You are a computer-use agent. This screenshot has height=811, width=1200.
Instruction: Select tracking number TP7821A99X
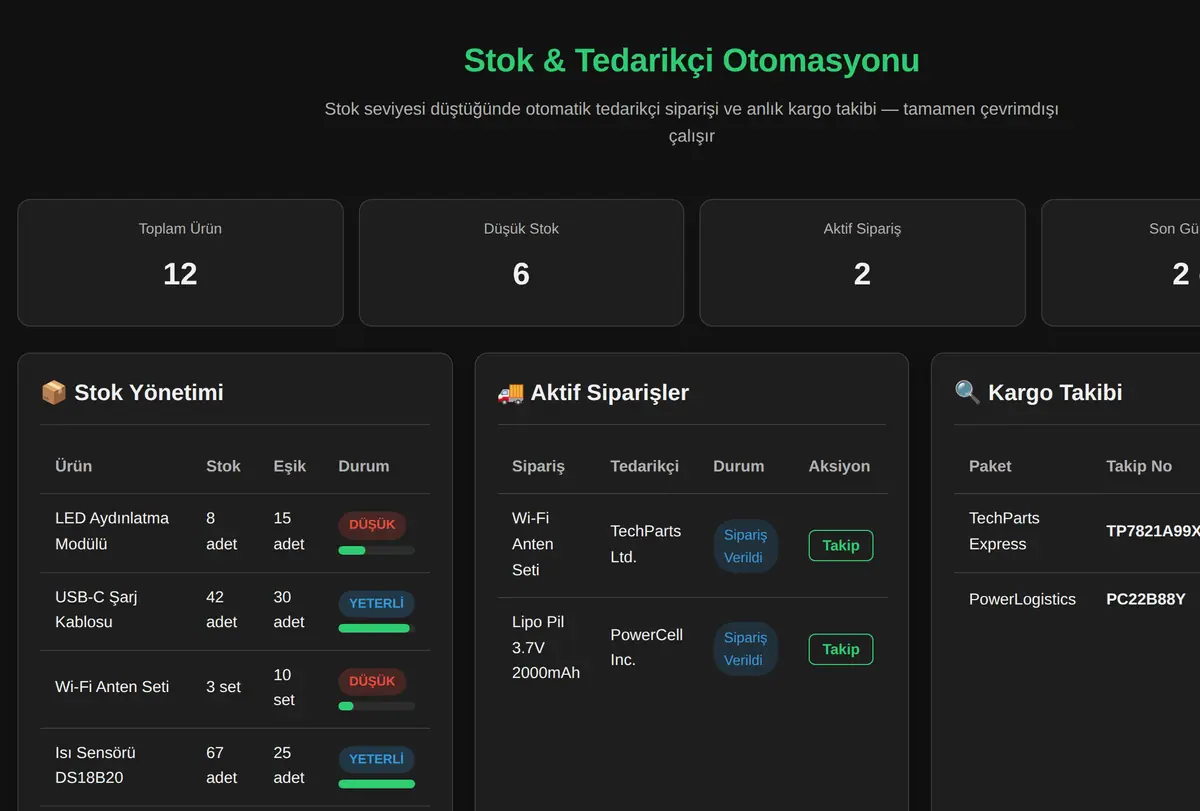click(x=1153, y=531)
